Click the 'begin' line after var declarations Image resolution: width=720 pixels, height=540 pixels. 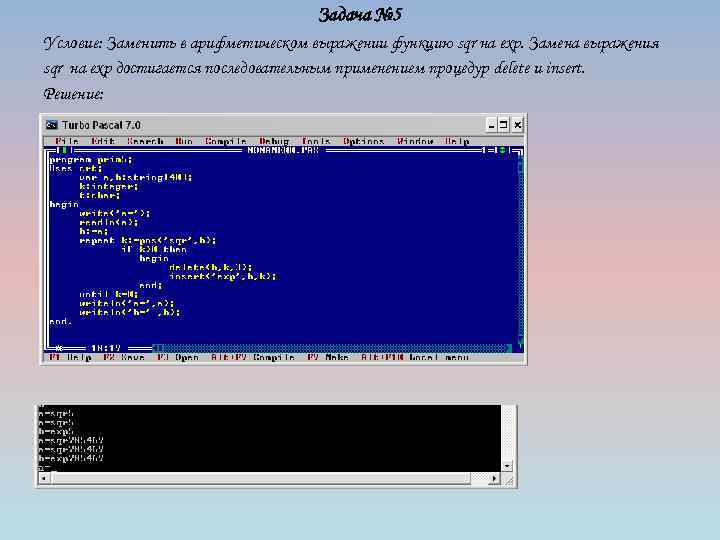pyautogui.click(x=64, y=204)
